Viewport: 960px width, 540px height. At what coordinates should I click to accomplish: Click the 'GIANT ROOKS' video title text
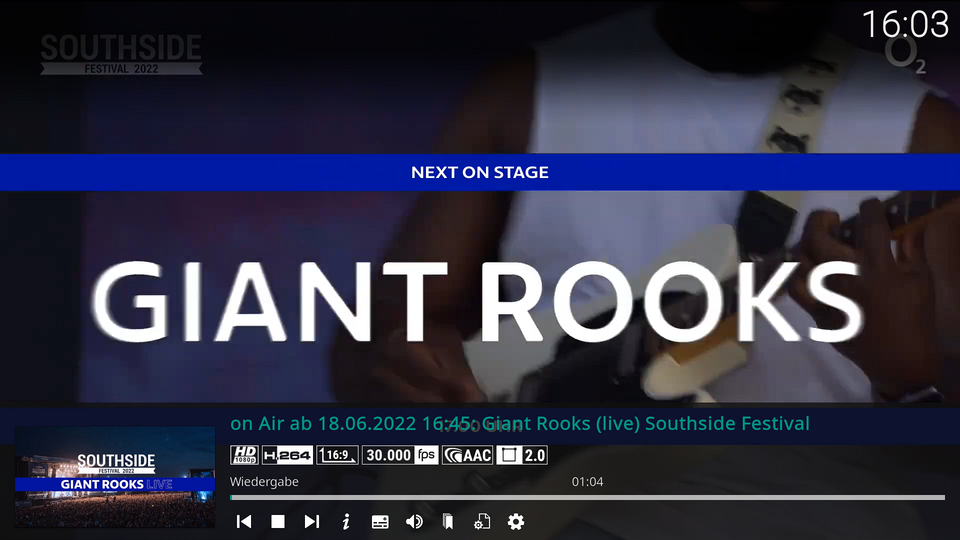point(479,302)
